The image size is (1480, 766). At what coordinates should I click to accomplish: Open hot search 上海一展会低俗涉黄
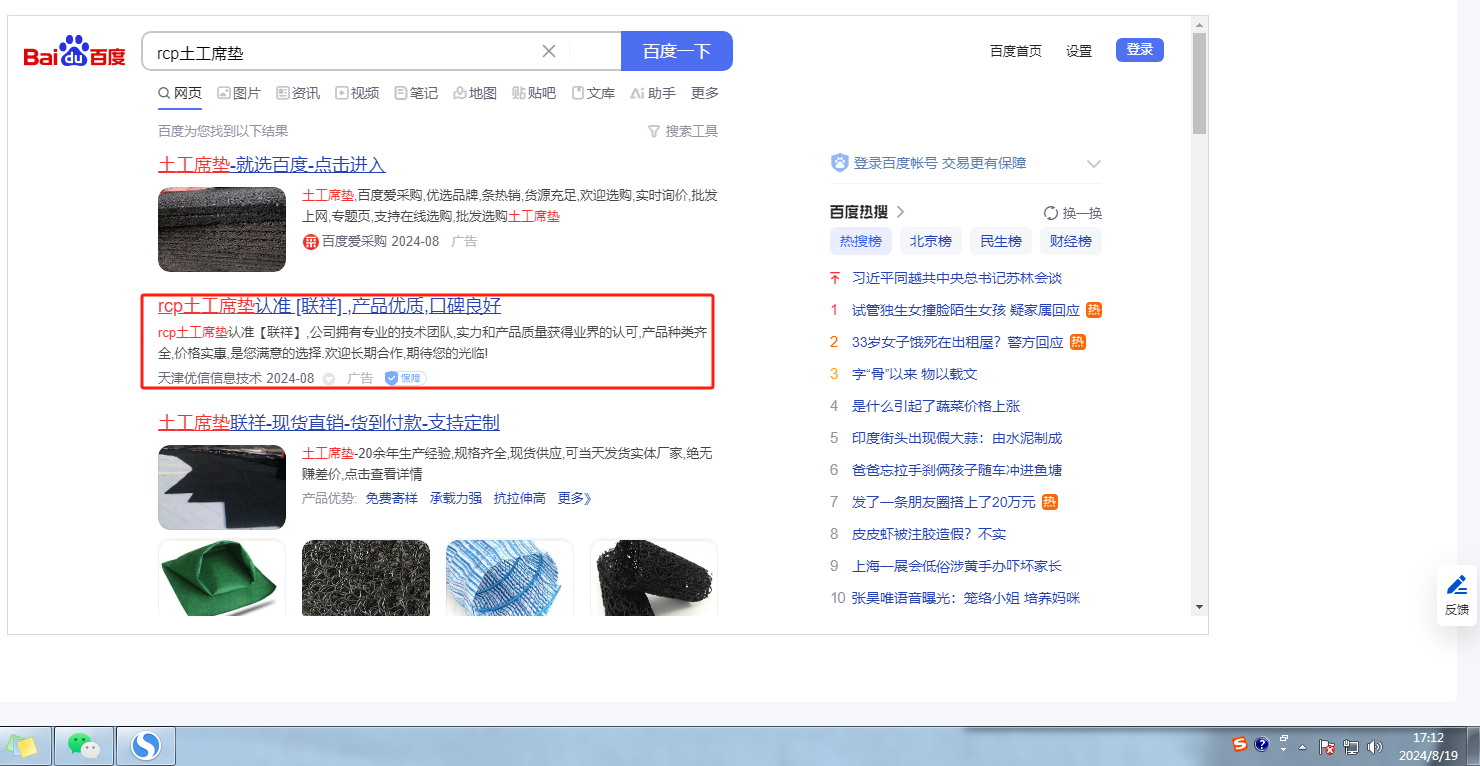[x=956, y=566]
